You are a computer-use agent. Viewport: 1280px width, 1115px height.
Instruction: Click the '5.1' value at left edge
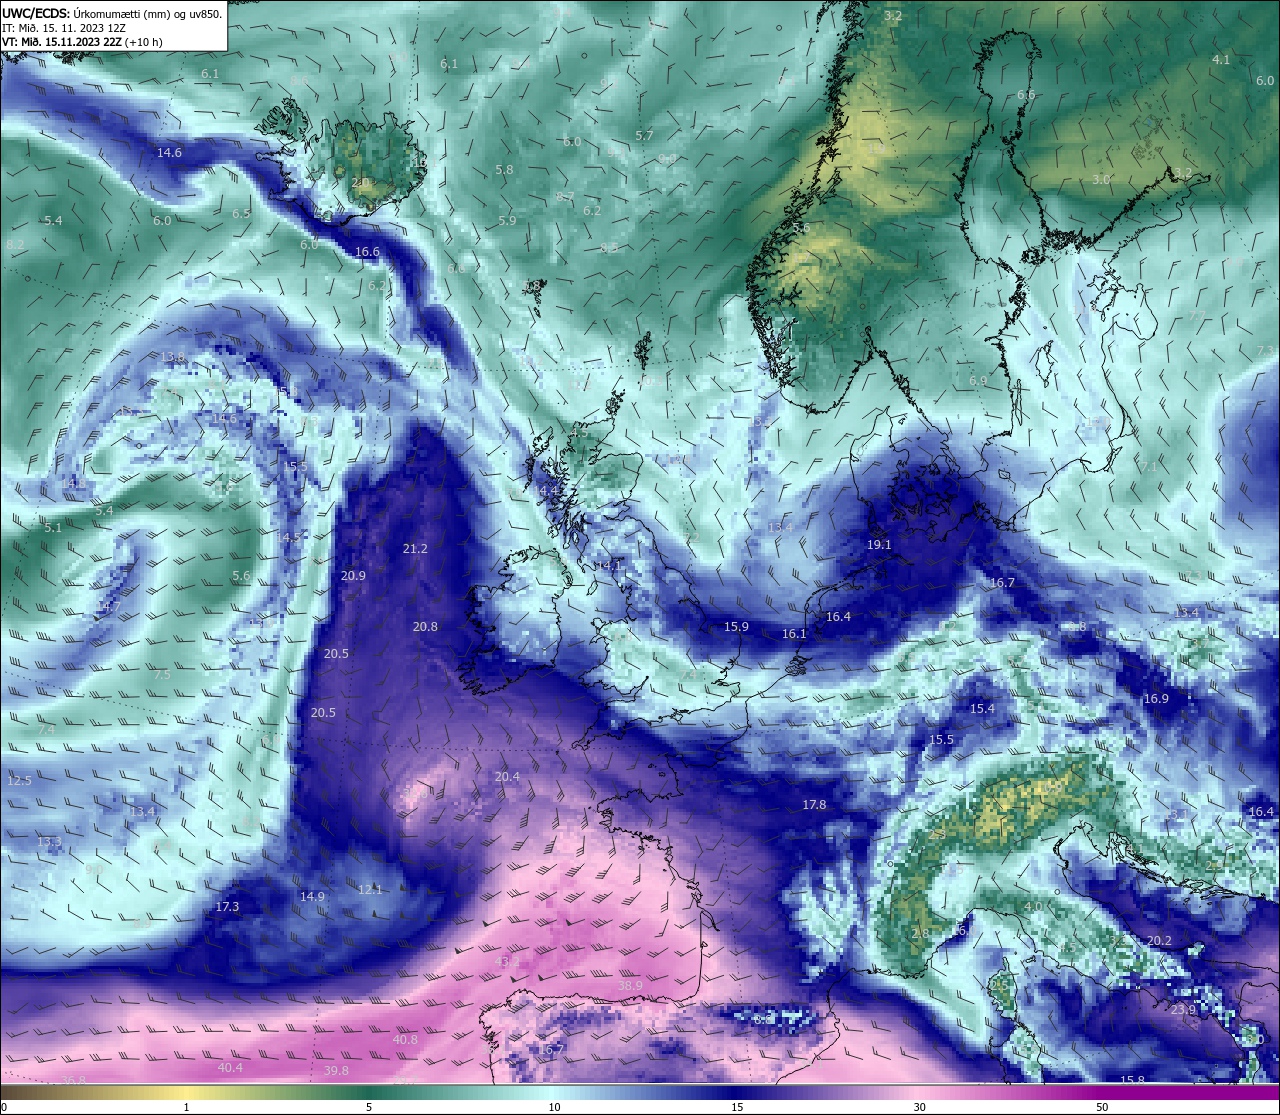(x=53, y=527)
